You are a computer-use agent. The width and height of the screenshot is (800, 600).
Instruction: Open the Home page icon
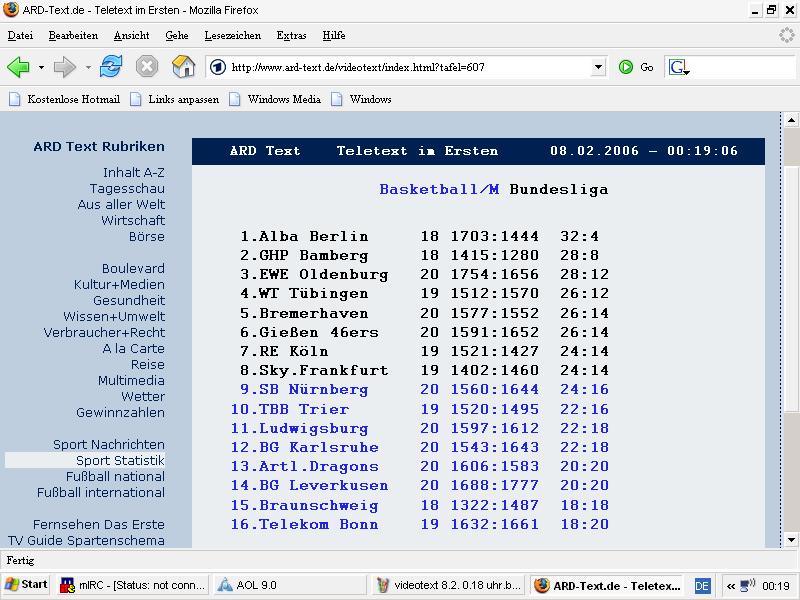pos(183,66)
